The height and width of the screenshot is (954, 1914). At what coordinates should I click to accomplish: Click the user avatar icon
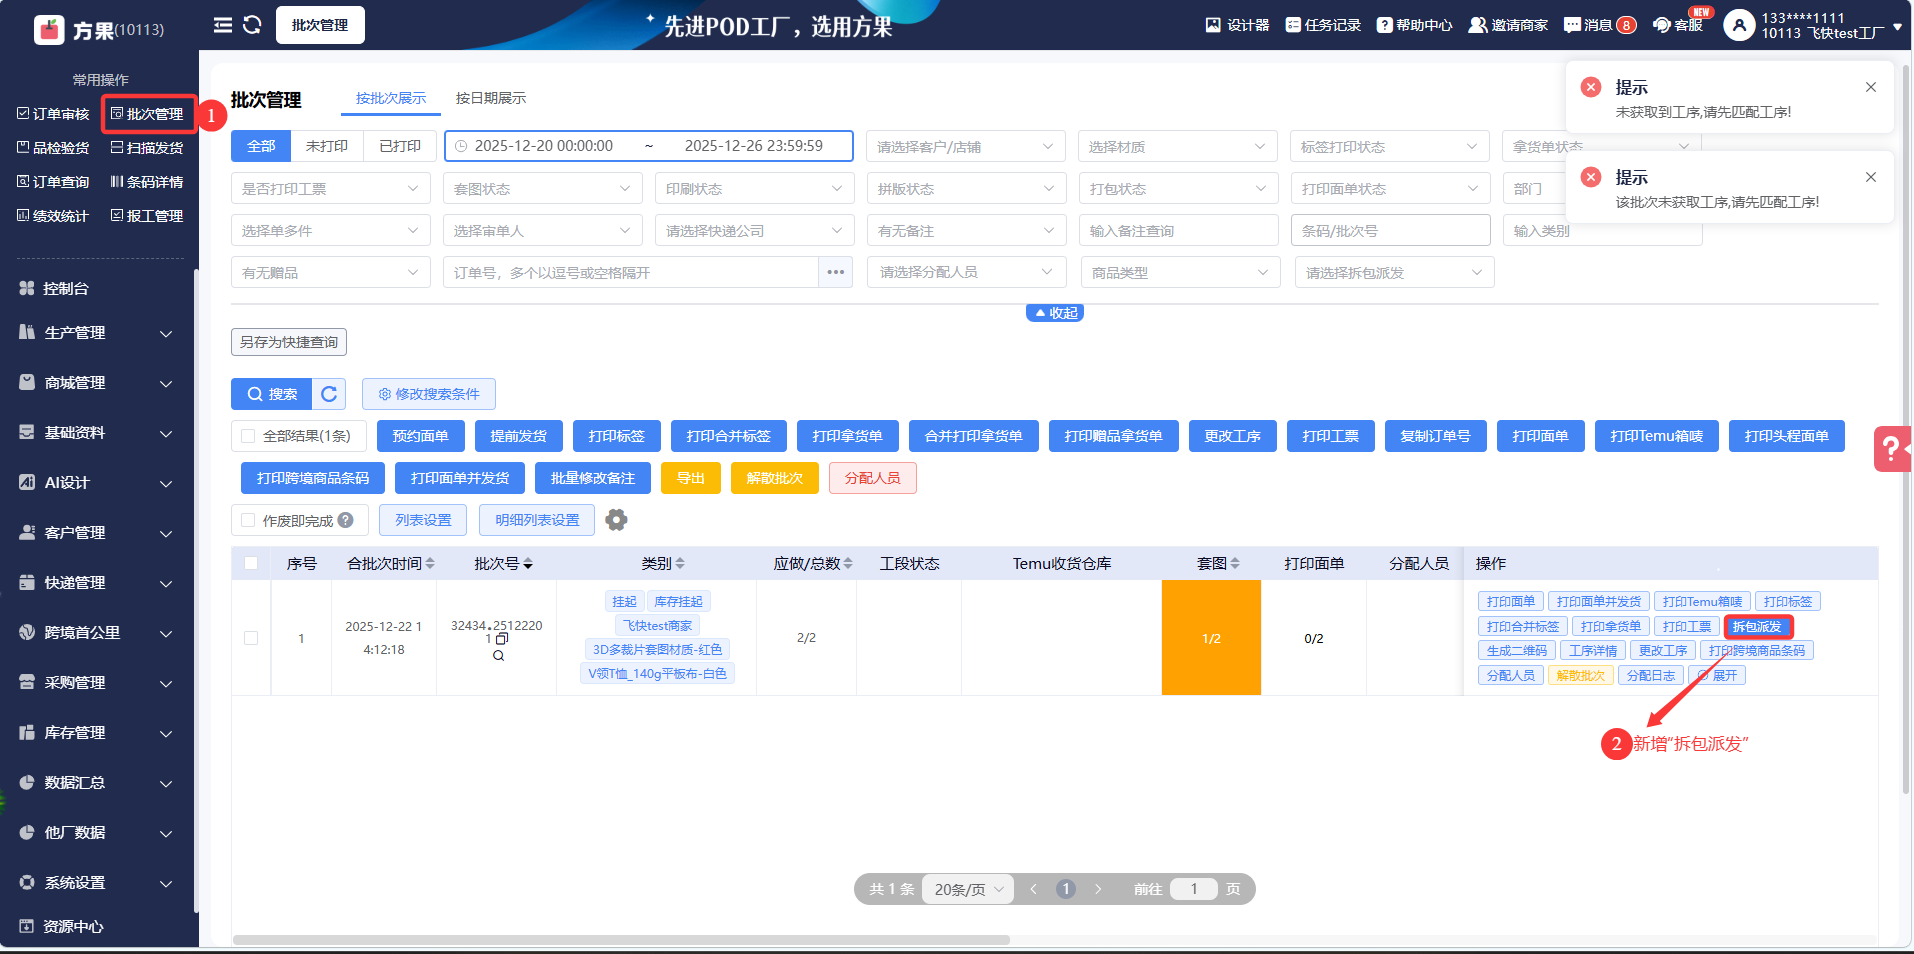tap(1739, 26)
